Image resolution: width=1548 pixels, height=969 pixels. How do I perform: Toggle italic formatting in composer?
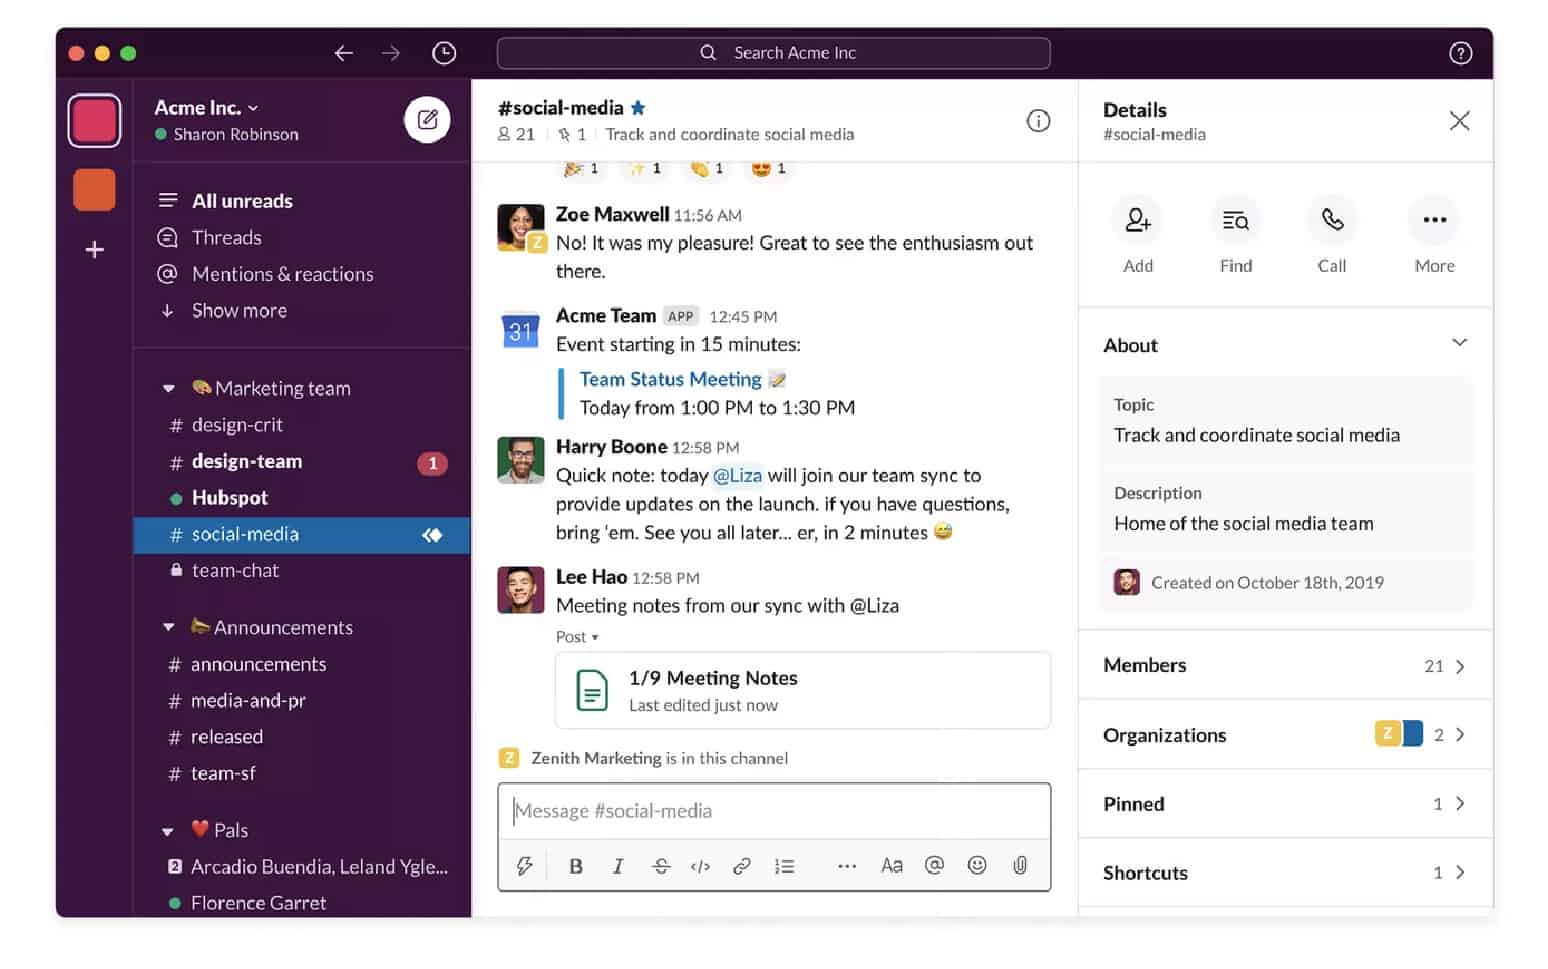pos(618,866)
